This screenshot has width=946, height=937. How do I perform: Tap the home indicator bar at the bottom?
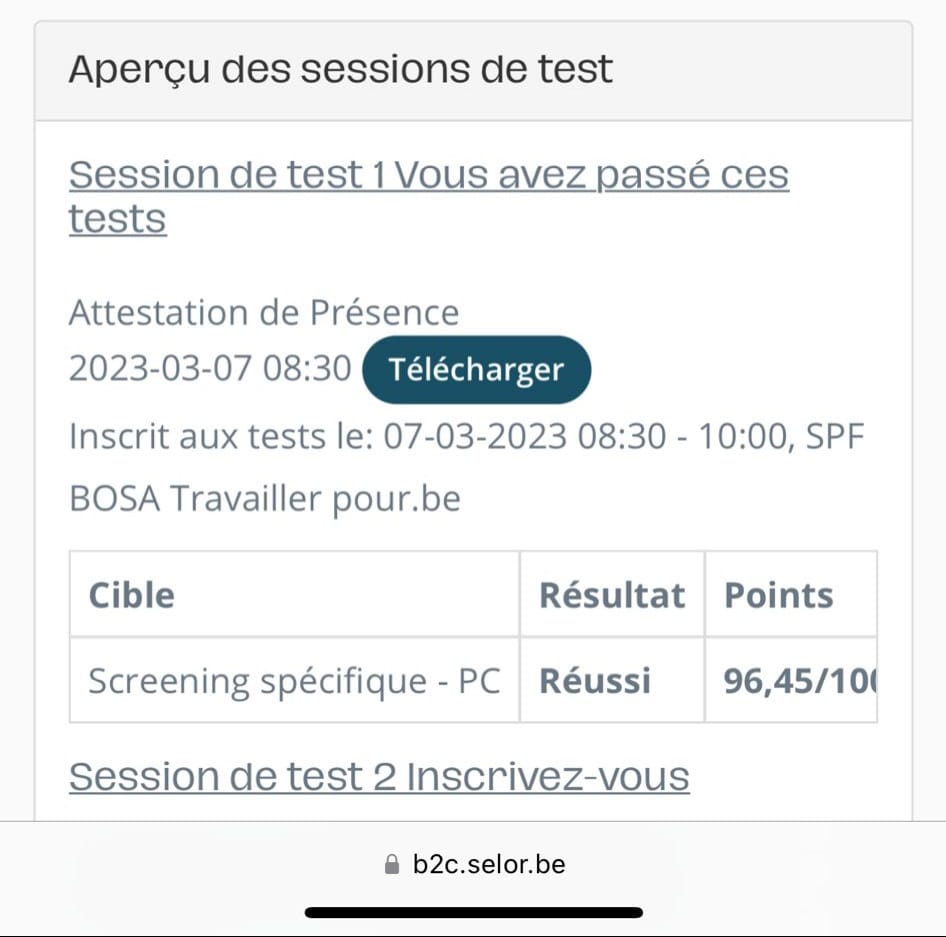[473, 912]
